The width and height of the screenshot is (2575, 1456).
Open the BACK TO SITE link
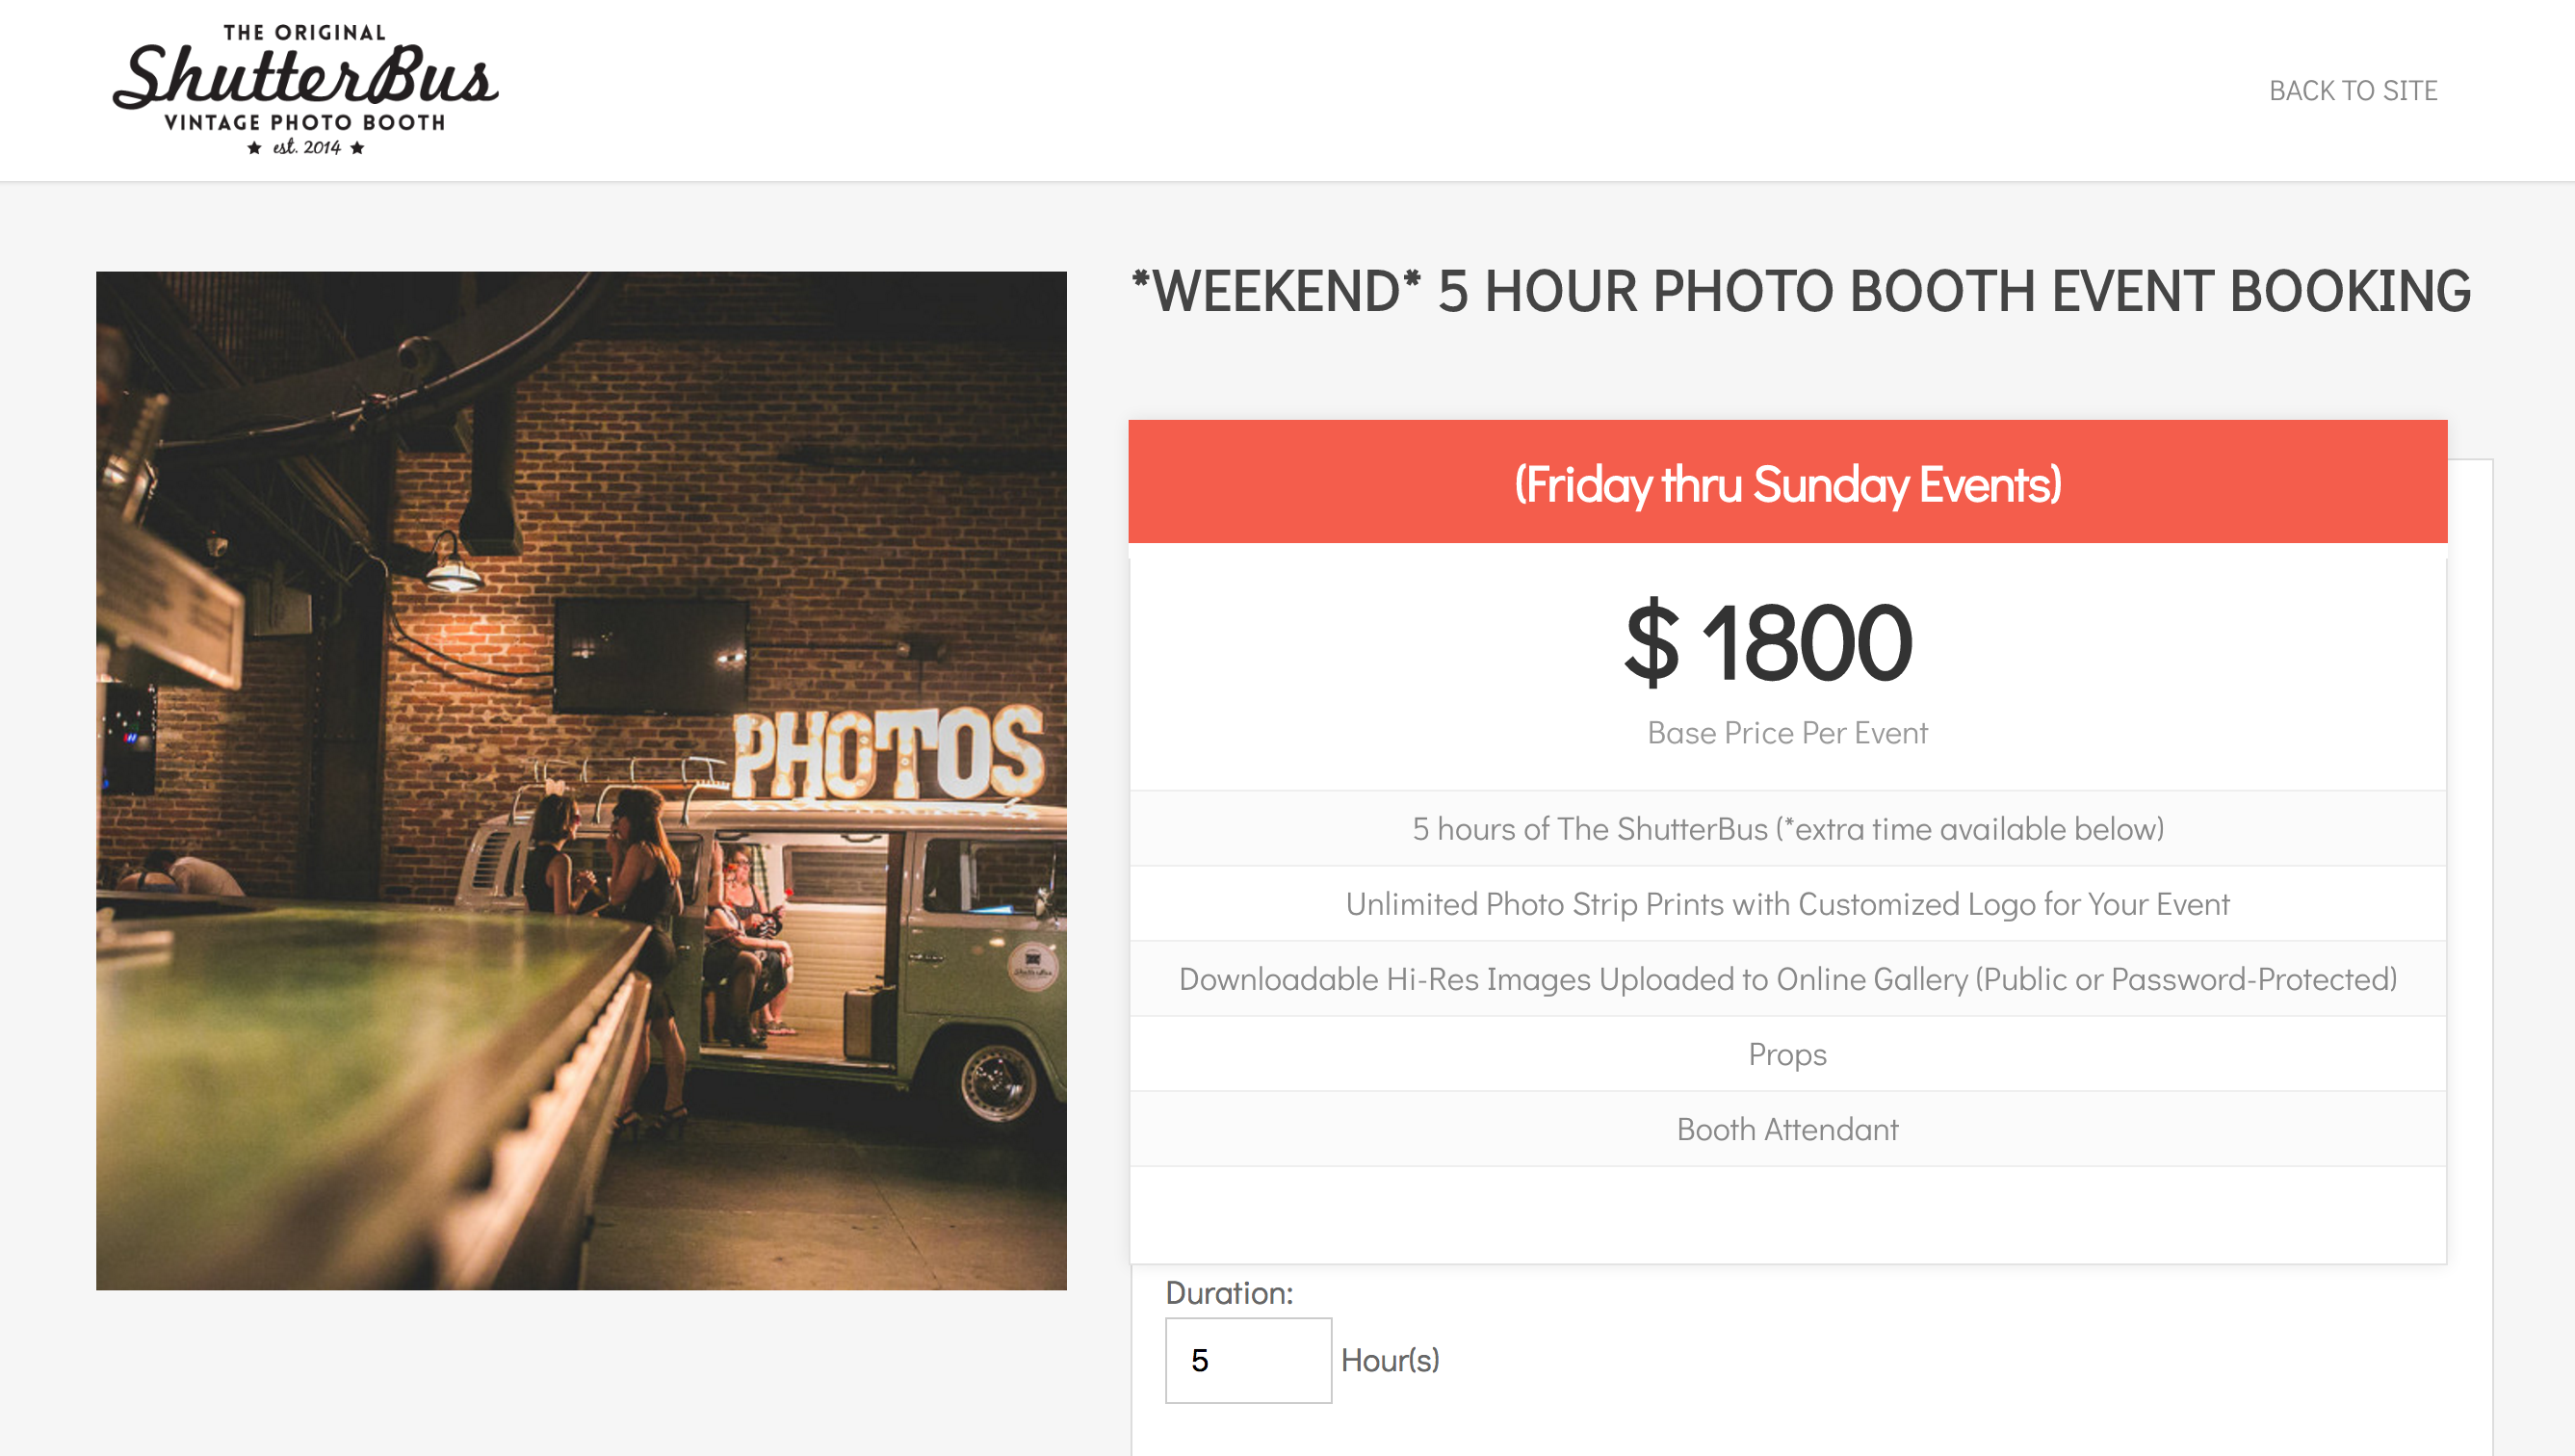(x=2352, y=91)
